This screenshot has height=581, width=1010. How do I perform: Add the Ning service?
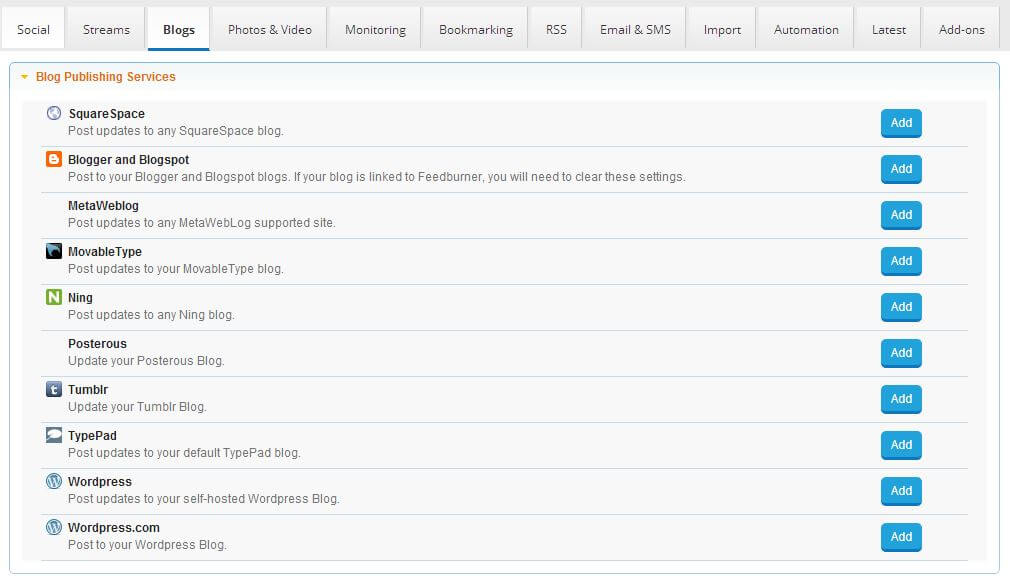(x=901, y=307)
